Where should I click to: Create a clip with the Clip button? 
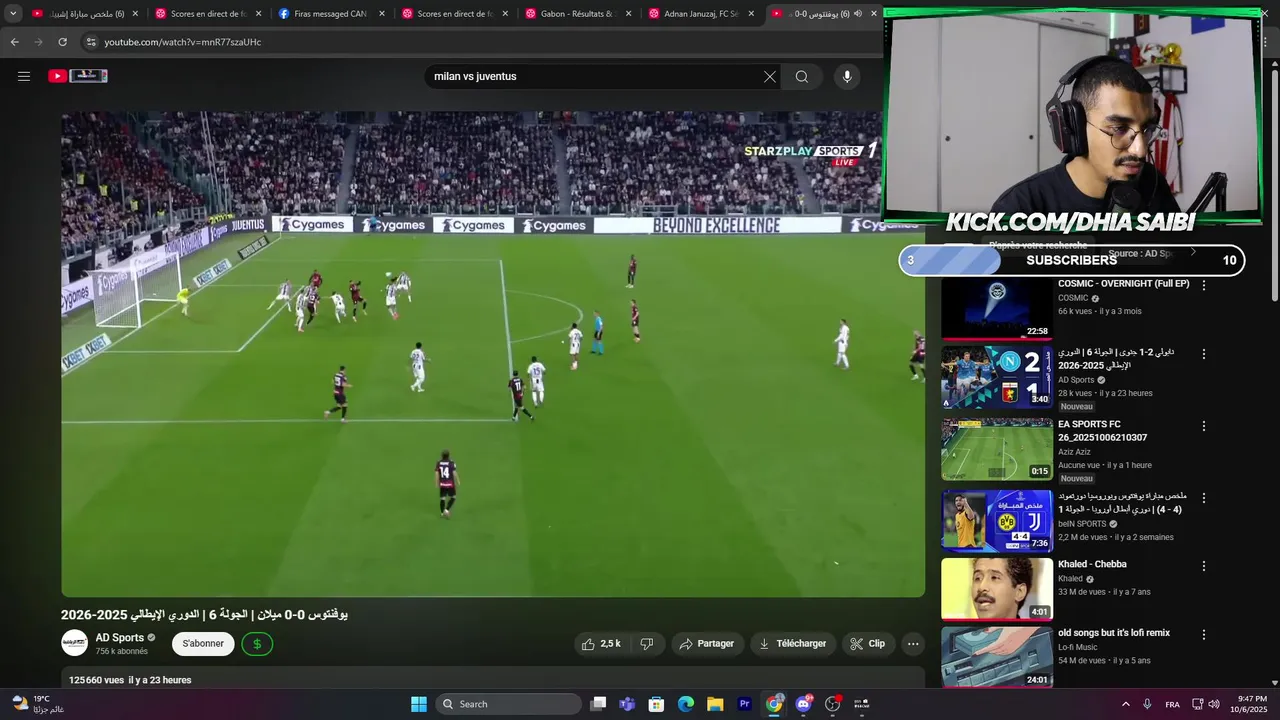click(x=867, y=644)
